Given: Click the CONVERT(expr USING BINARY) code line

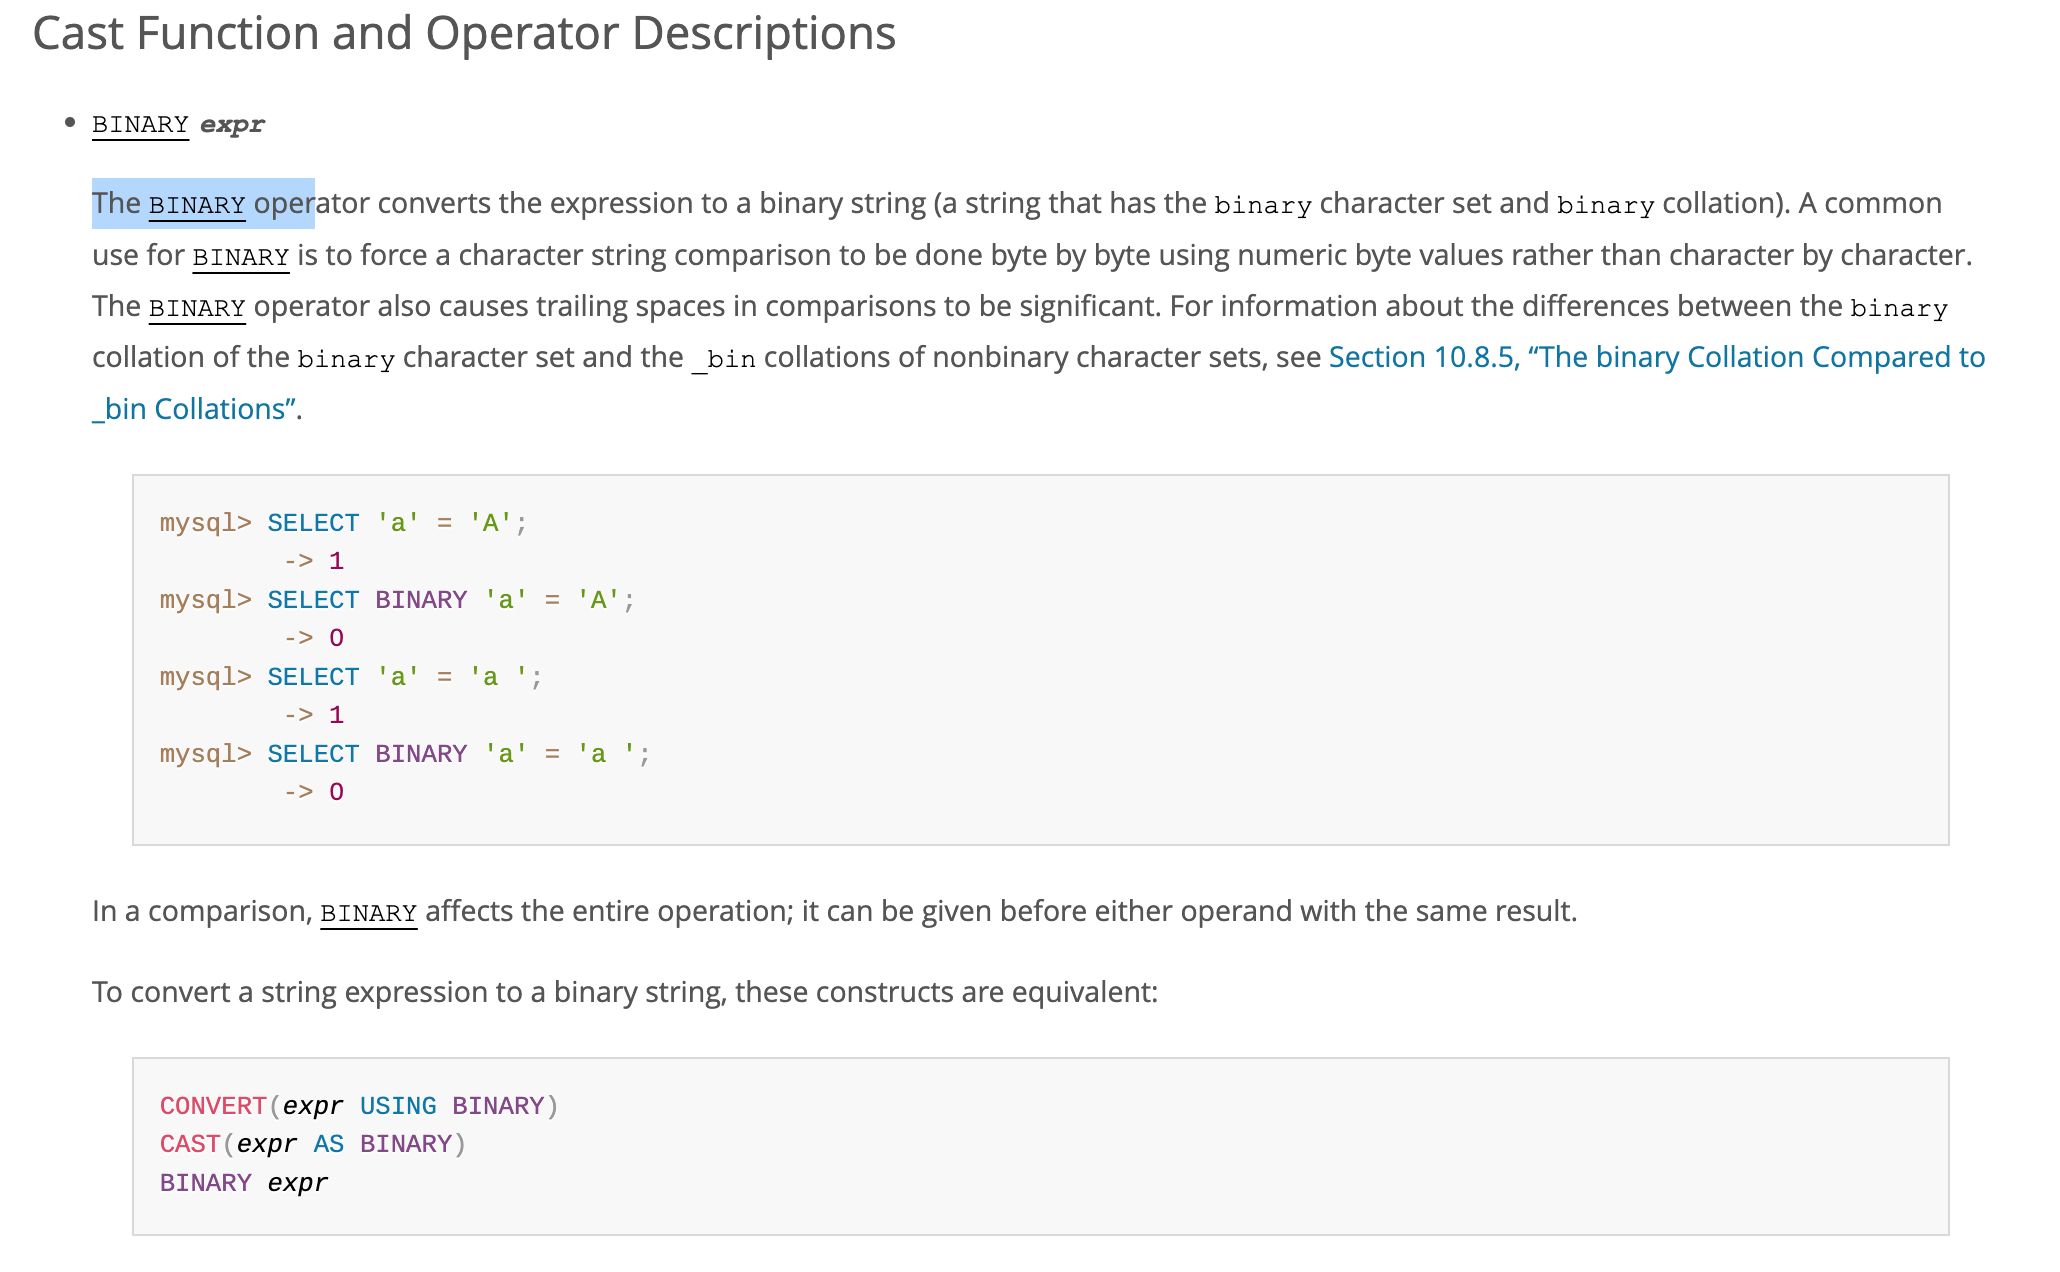Looking at the screenshot, I should click(359, 1106).
